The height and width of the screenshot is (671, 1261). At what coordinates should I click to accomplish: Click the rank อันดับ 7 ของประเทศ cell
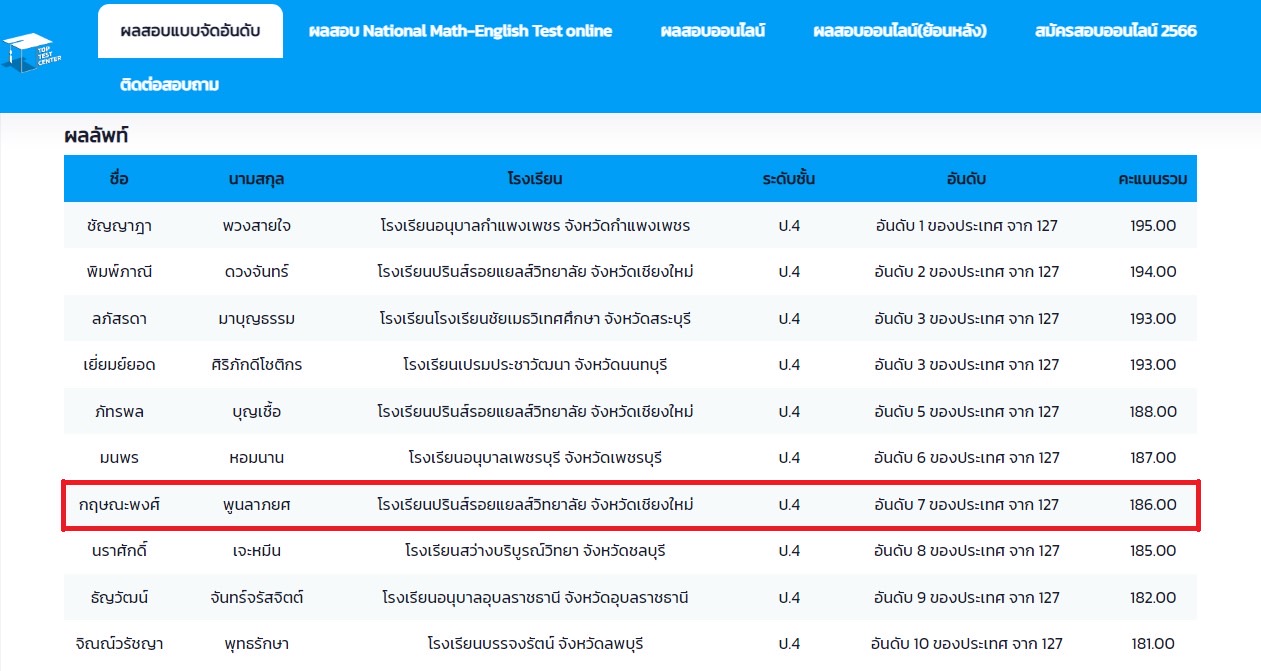(x=966, y=505)
